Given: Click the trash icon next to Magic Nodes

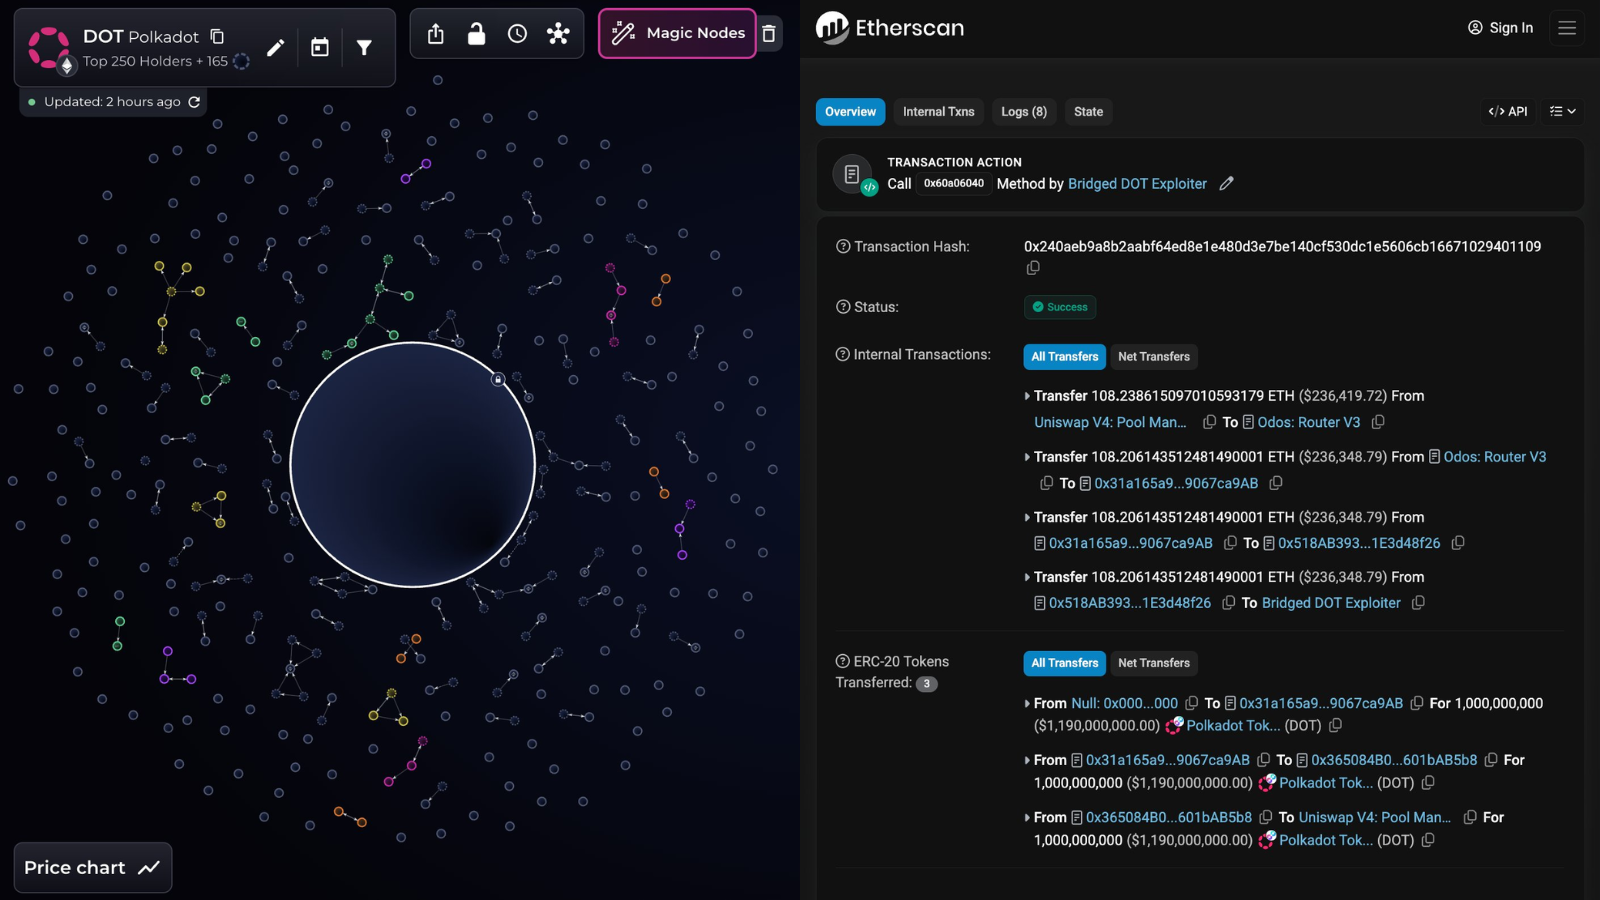Looking at the screenshot, I should (769, 33).
